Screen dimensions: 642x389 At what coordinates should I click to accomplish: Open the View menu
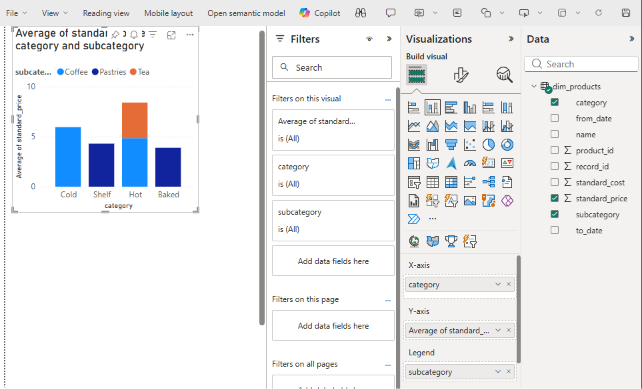click(55, 13)
